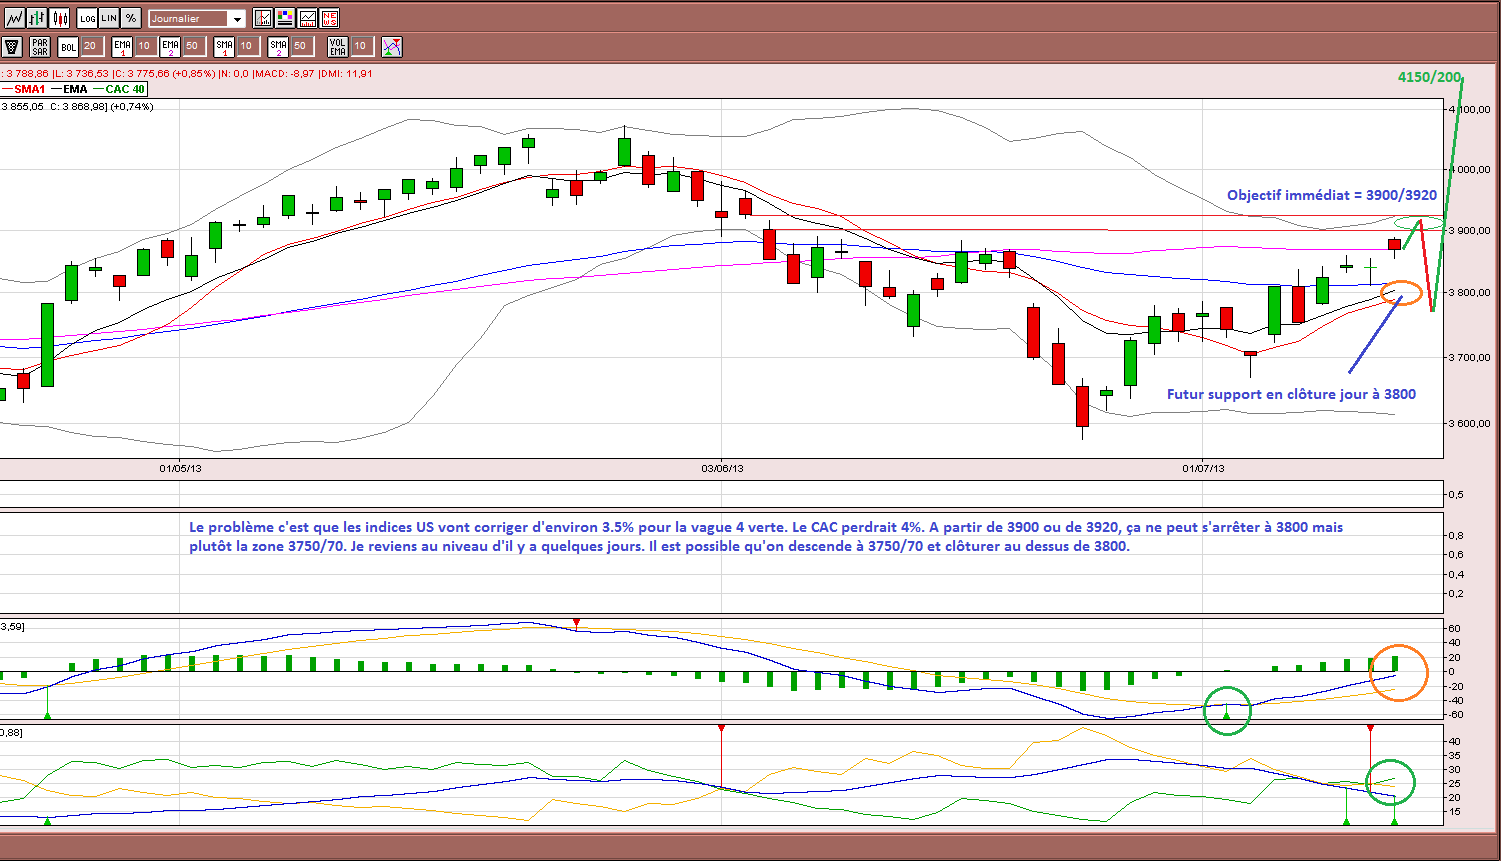Click the 01/07/13 date label
1501x861 pixels.
(x=1203, y=467)
